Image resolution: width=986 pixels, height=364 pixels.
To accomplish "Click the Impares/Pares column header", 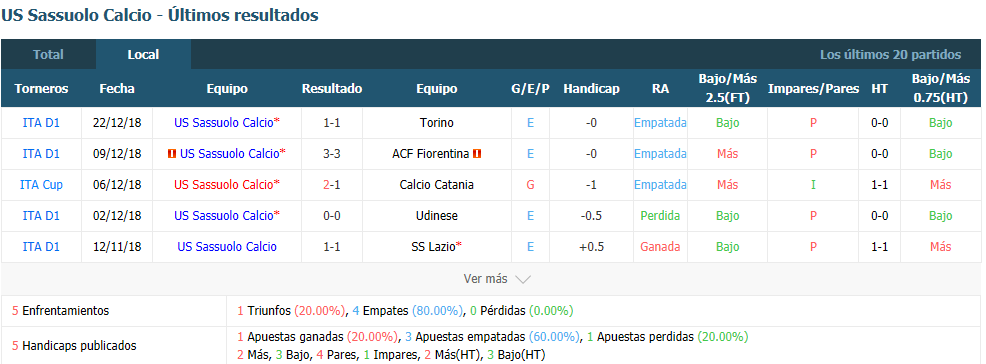I will (813, 89).
